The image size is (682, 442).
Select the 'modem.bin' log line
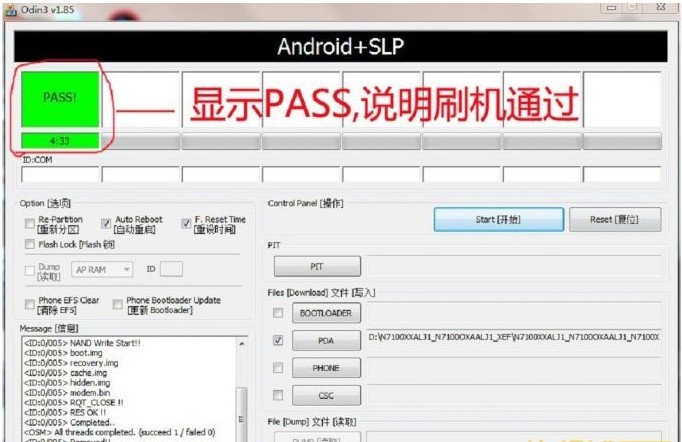pos(67,392)
